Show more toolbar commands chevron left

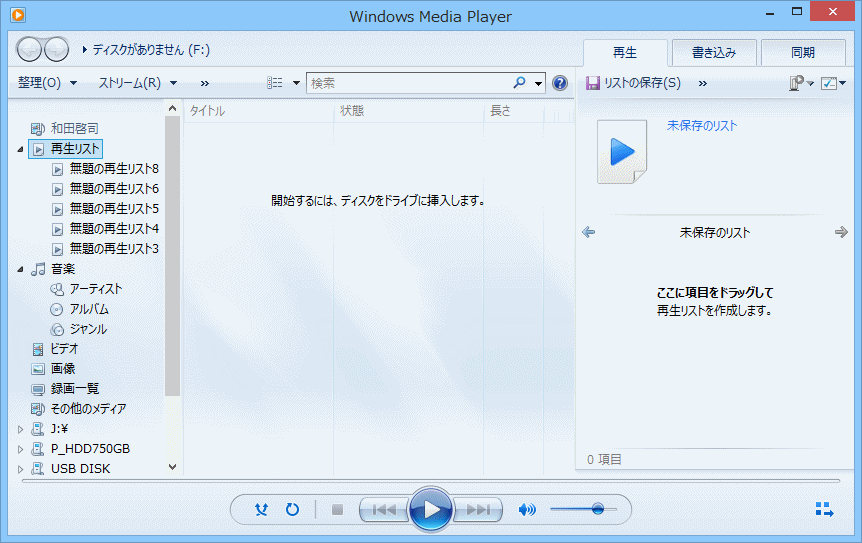tap(205, 84)
